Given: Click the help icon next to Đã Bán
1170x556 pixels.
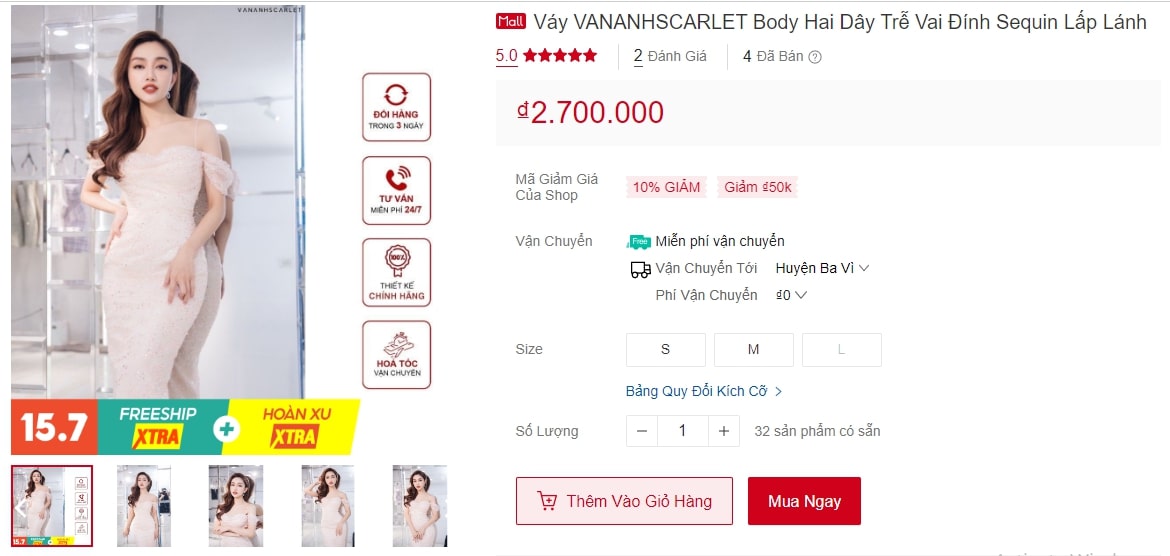Looking at the screenshot, I should [815, 57].
